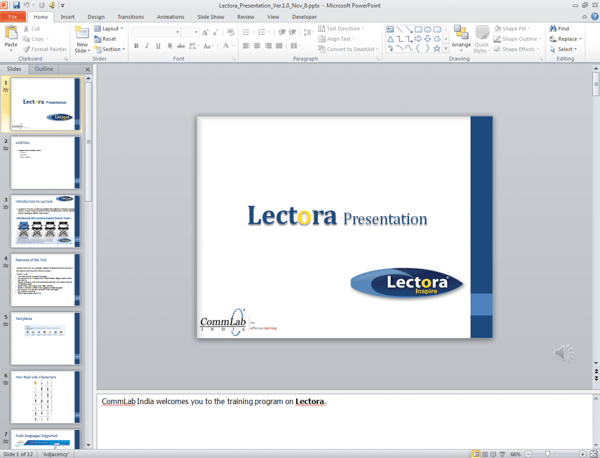Open the Animations tab
Image resolution: width=600 pixels, height=458 pixels.
click(x=171, y=17)
